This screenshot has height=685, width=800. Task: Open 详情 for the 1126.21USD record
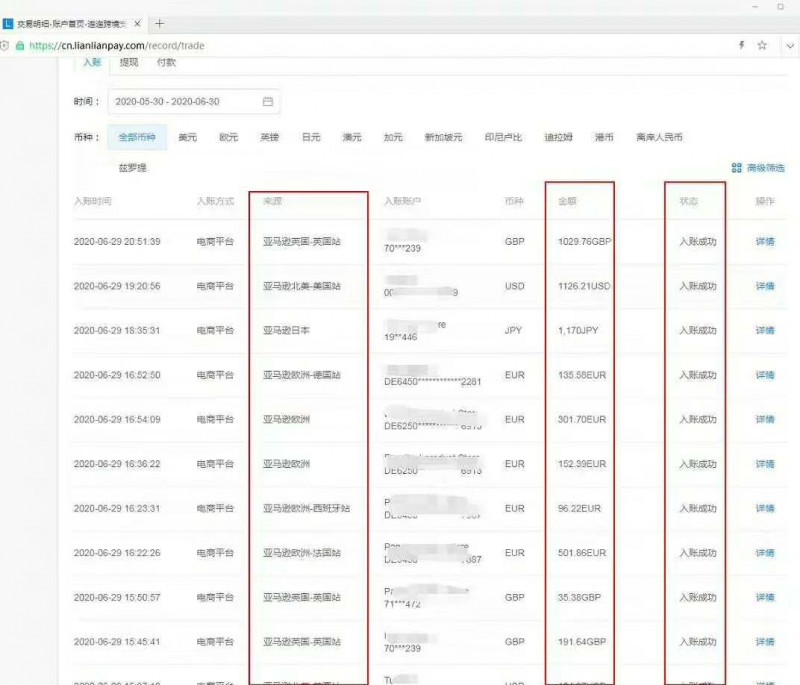tap(765, 286)
